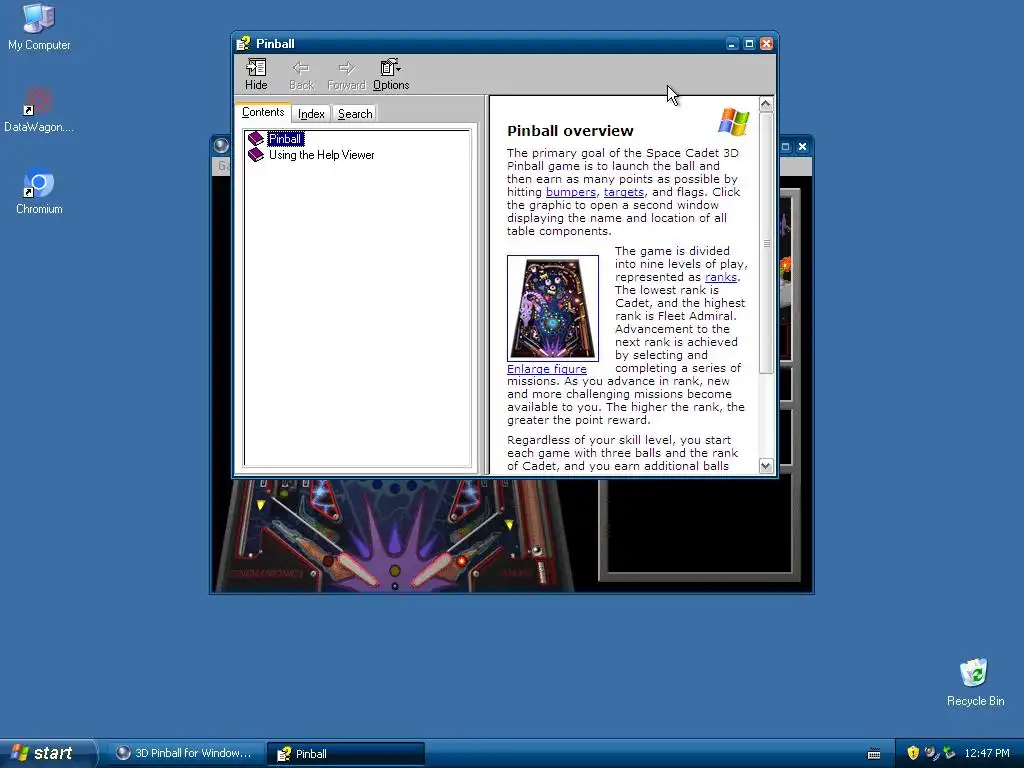Open My Computer desktop icon
This screenshot has height=768, width=1024.
point(39,27)
